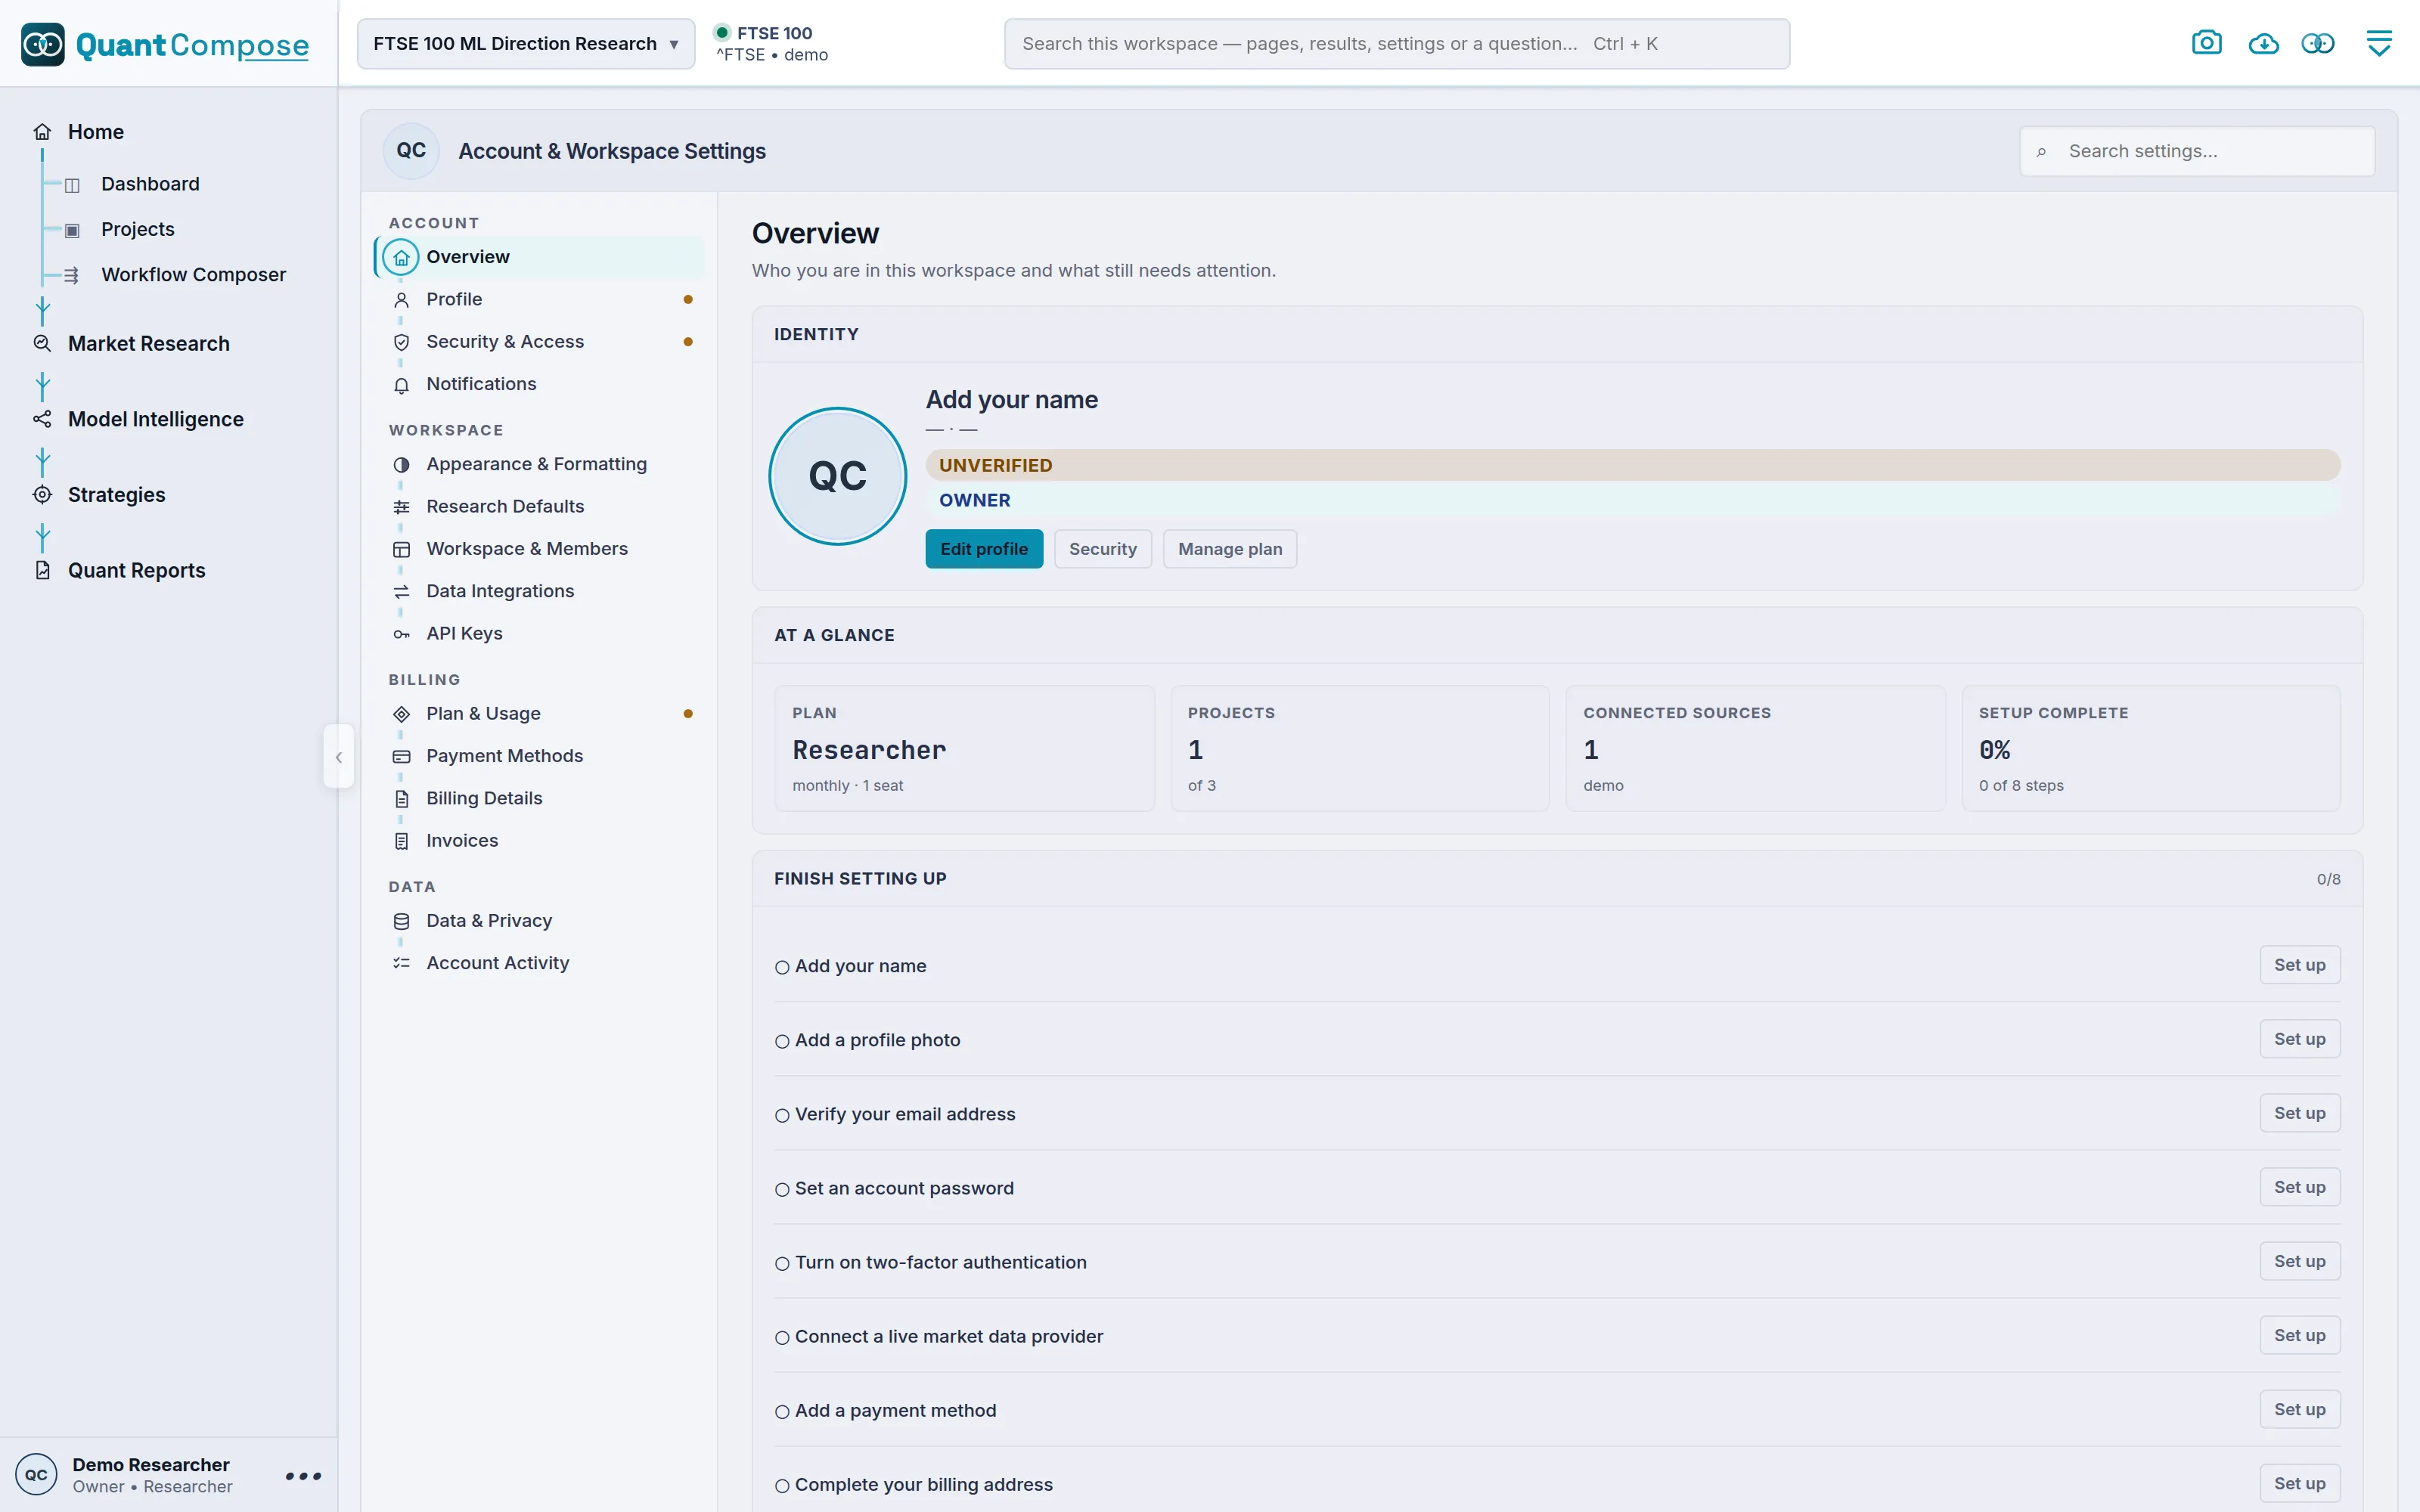This screenshot has height=1512, width=2420.
Task: Click the API Keys key icon
Action: click(x=401, y=634)
